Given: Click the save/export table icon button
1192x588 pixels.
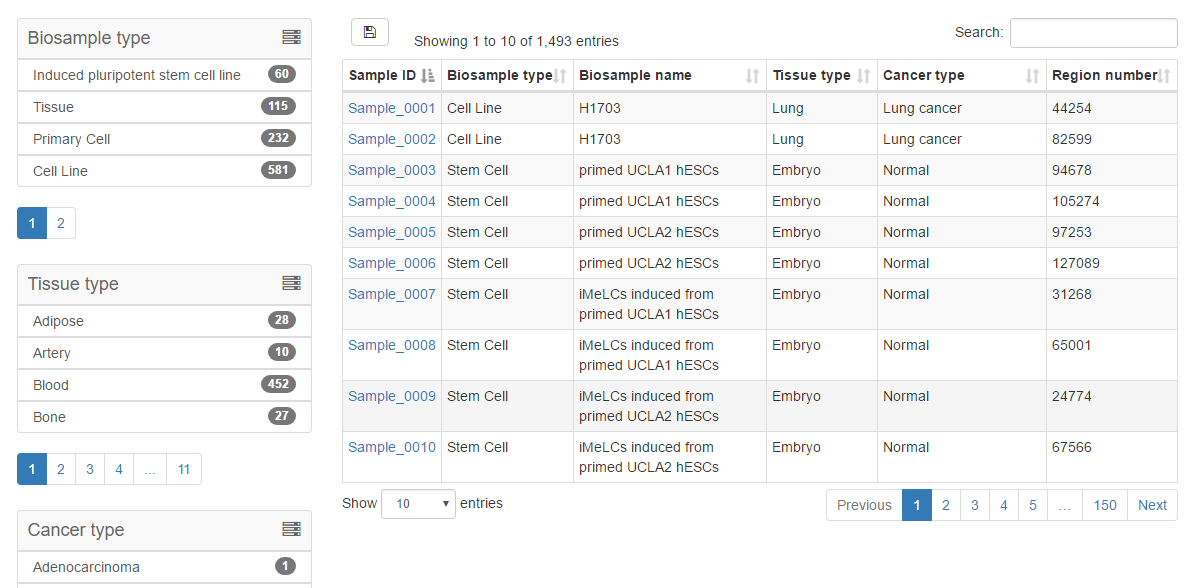Looking at the screenshot, I should pos(369,32).
